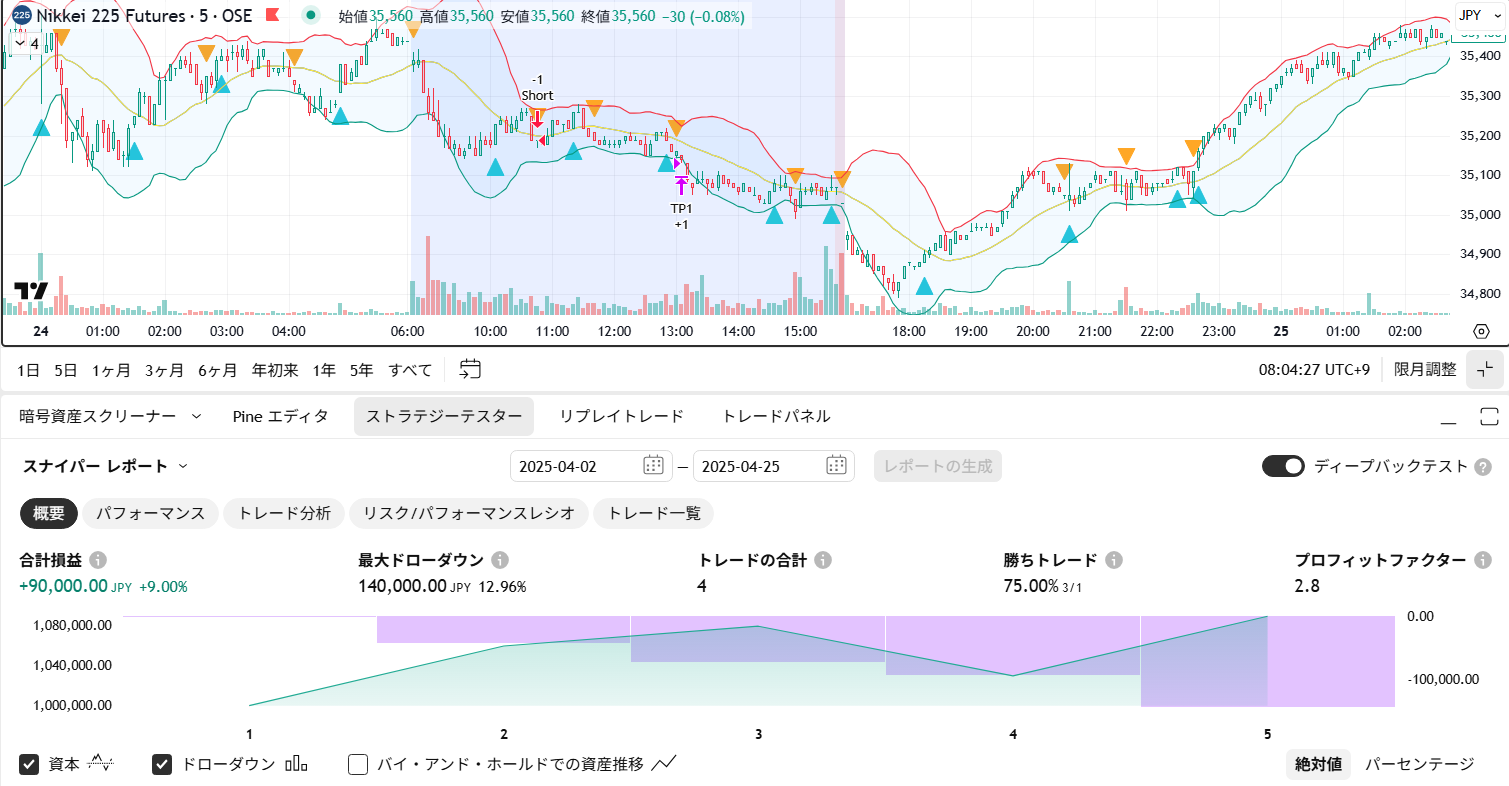Viewport: 1509px width, 786px height.
Task: Click the レポートの生成 button
Action: 938,466
